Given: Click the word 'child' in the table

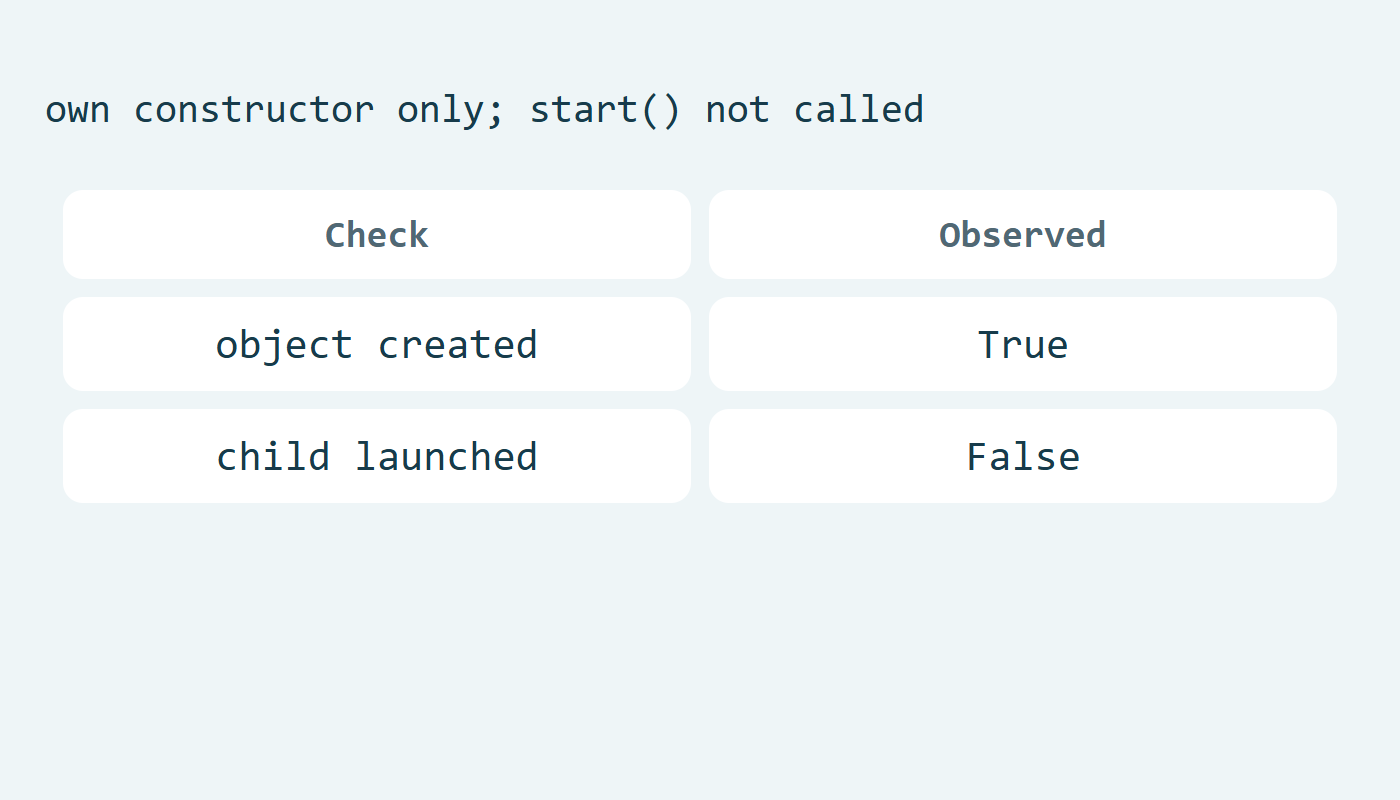Looking at the screenshot, I should 273,456.
